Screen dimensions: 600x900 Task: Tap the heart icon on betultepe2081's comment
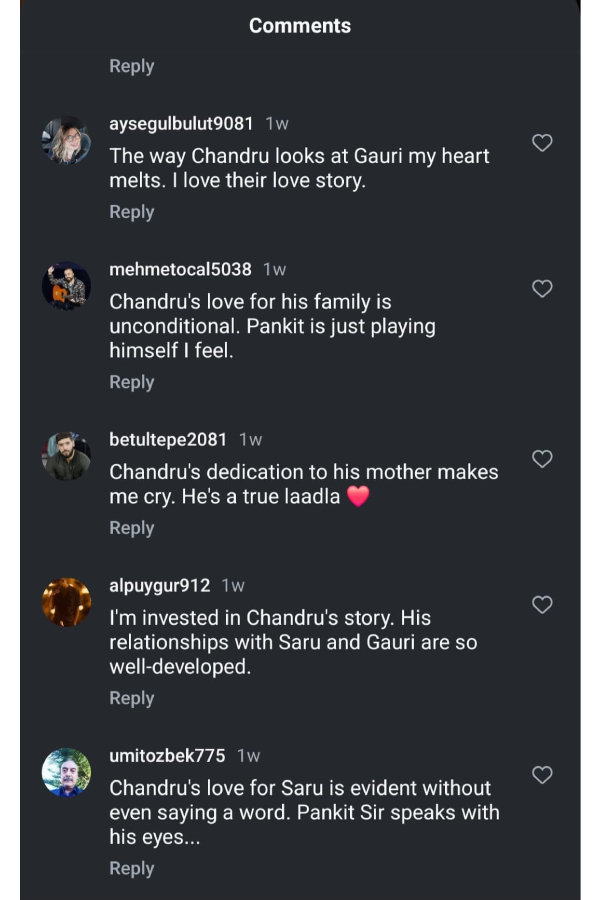pos(542,459)
